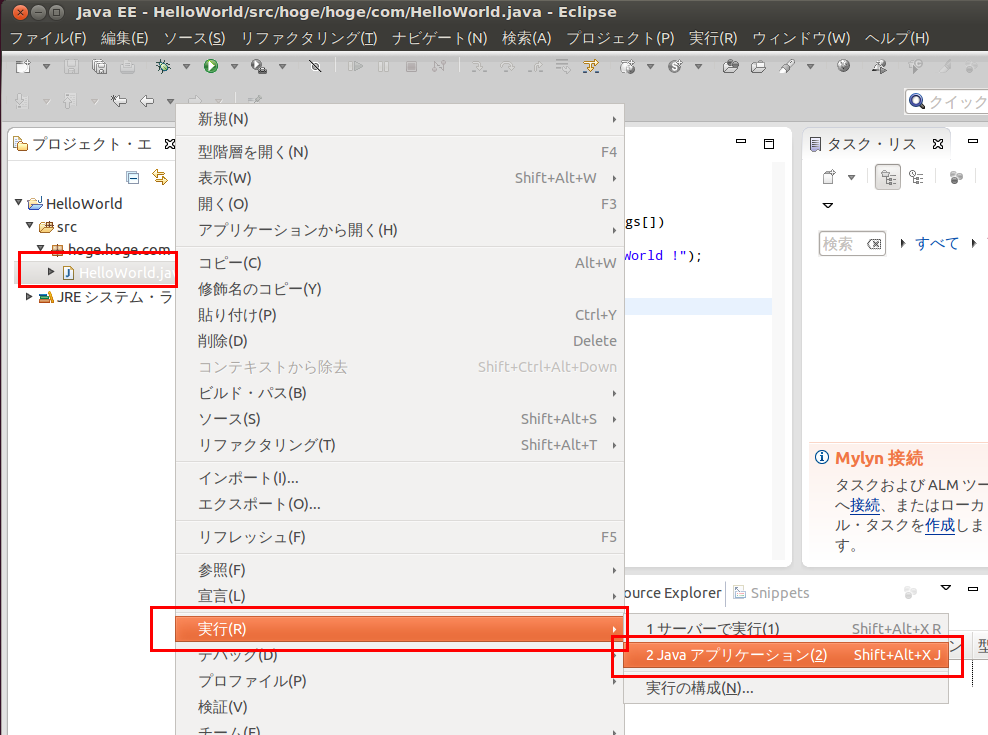Select '1 サーバーで実行' submenu item
This screenshot has width=988, height=735.
tap(786, 628)
